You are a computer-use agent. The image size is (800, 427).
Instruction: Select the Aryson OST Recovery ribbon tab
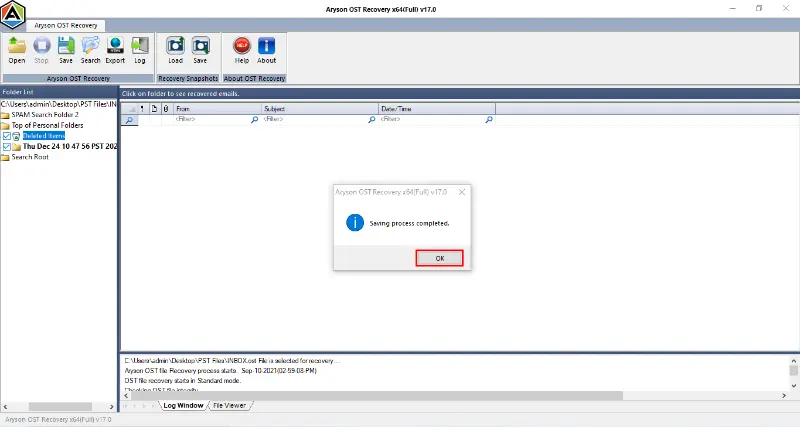pyautogui.click(x=66, y=25)
